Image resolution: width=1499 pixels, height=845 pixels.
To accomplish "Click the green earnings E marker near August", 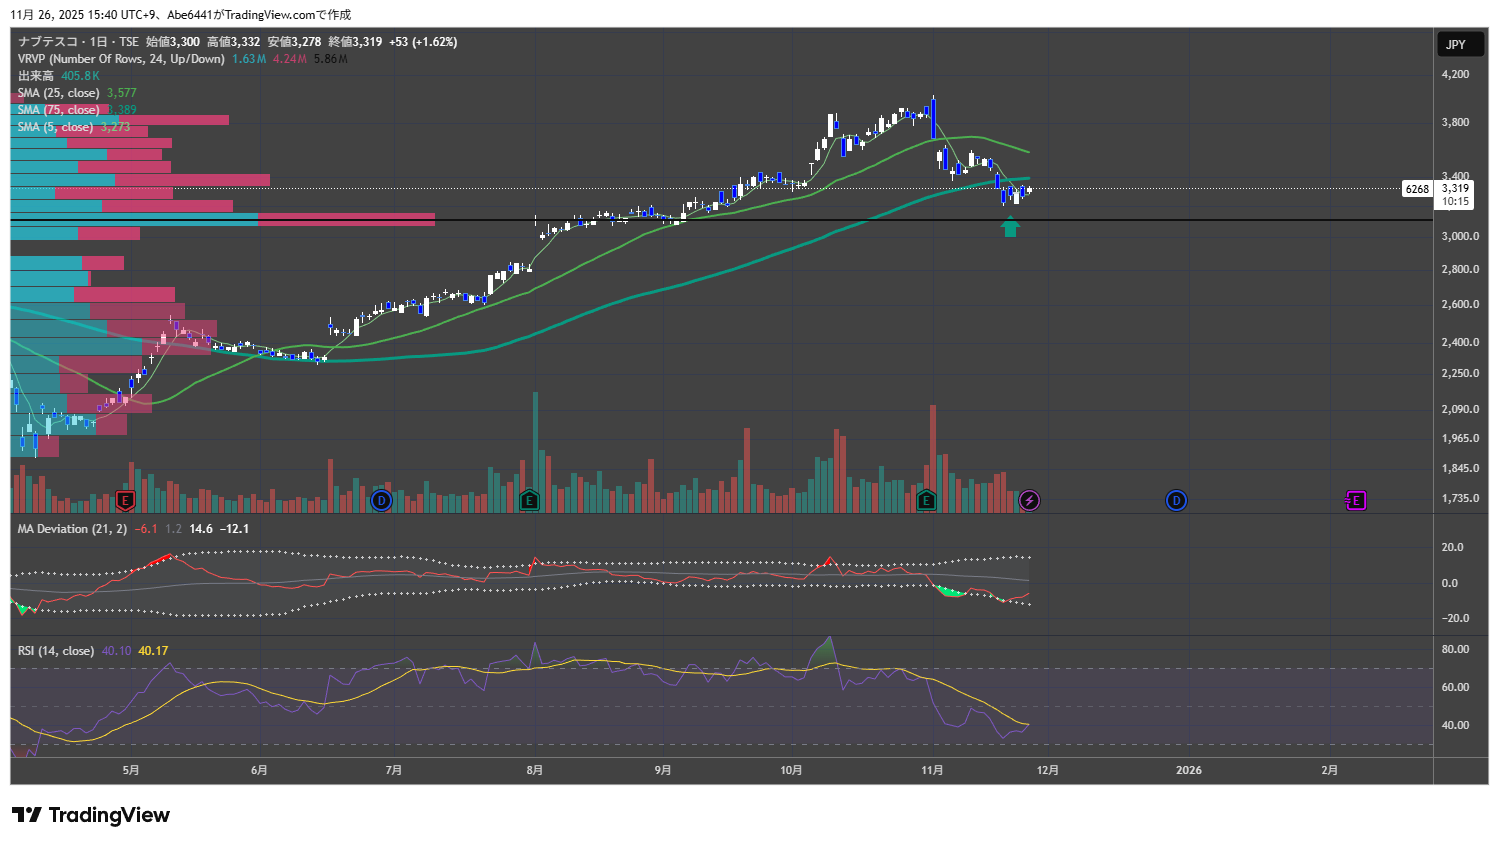I will (529, 500).
